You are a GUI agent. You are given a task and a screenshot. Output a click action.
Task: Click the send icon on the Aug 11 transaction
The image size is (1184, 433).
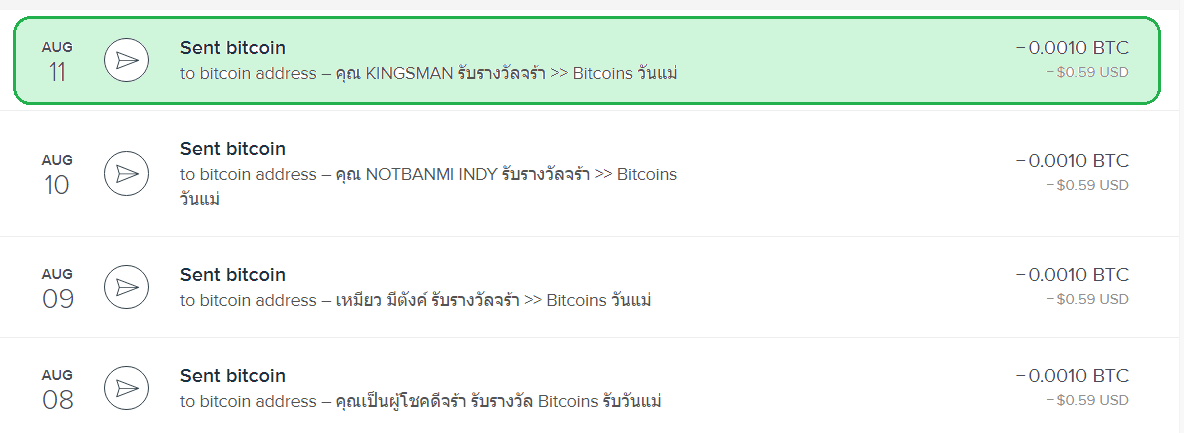tap(126, 60)
